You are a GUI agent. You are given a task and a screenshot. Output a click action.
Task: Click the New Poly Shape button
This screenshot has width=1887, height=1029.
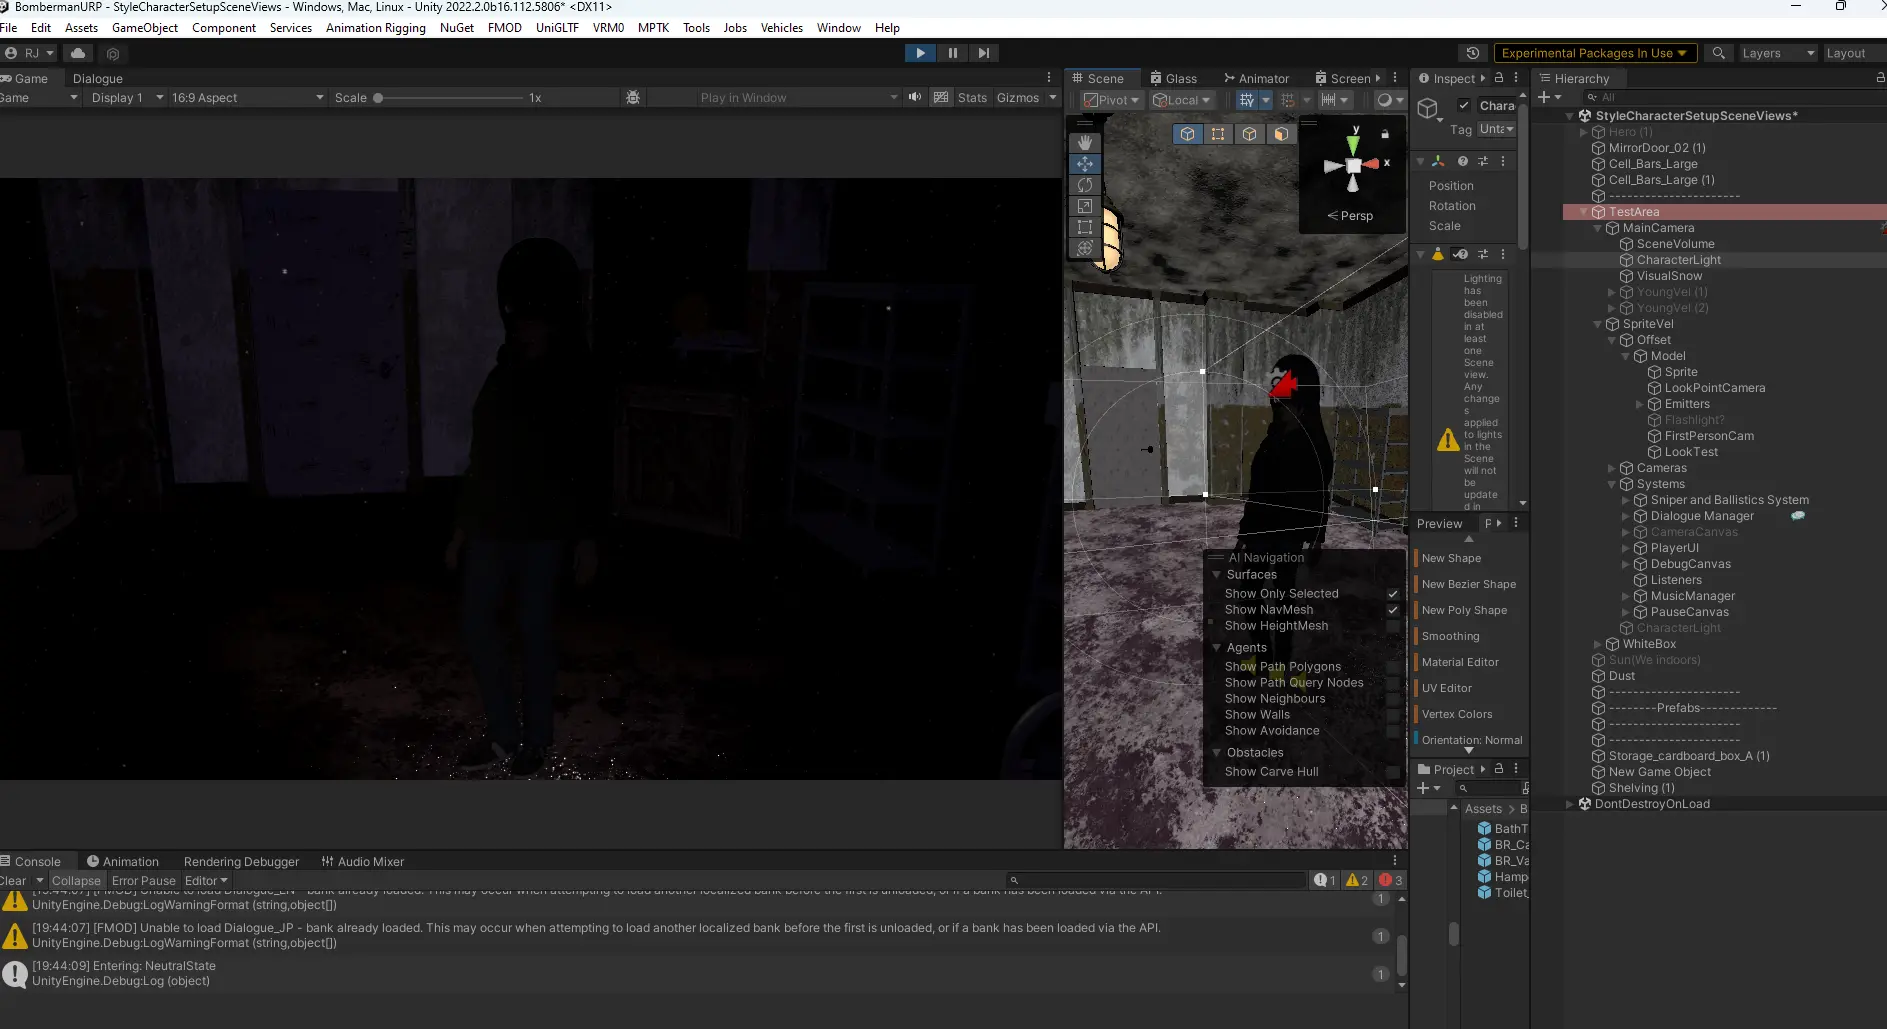coord(1464,610)
